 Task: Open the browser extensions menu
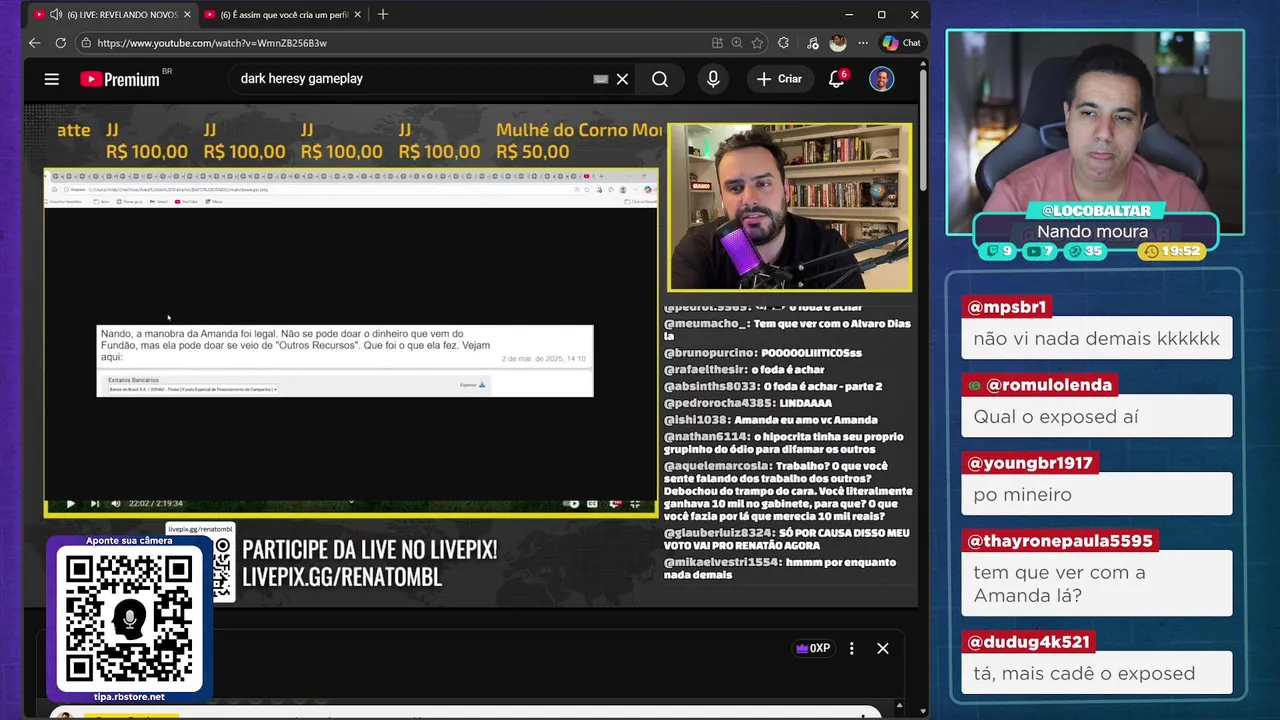click(x=783, y=43)
